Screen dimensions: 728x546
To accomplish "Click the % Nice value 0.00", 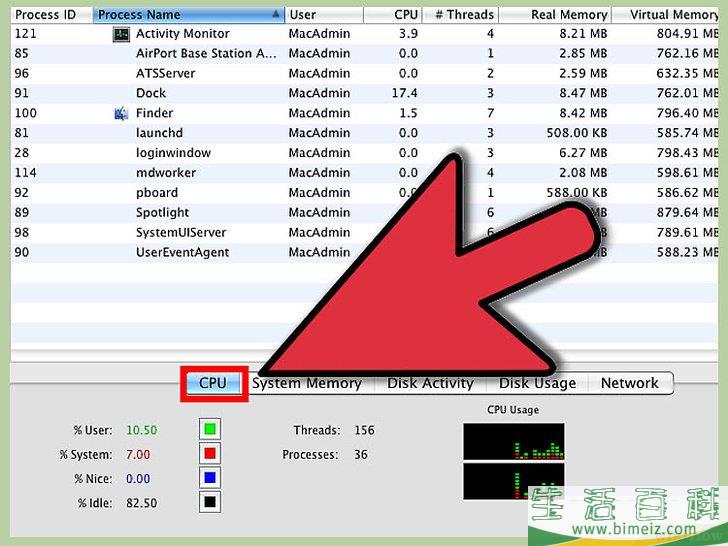I will [138, 479].
